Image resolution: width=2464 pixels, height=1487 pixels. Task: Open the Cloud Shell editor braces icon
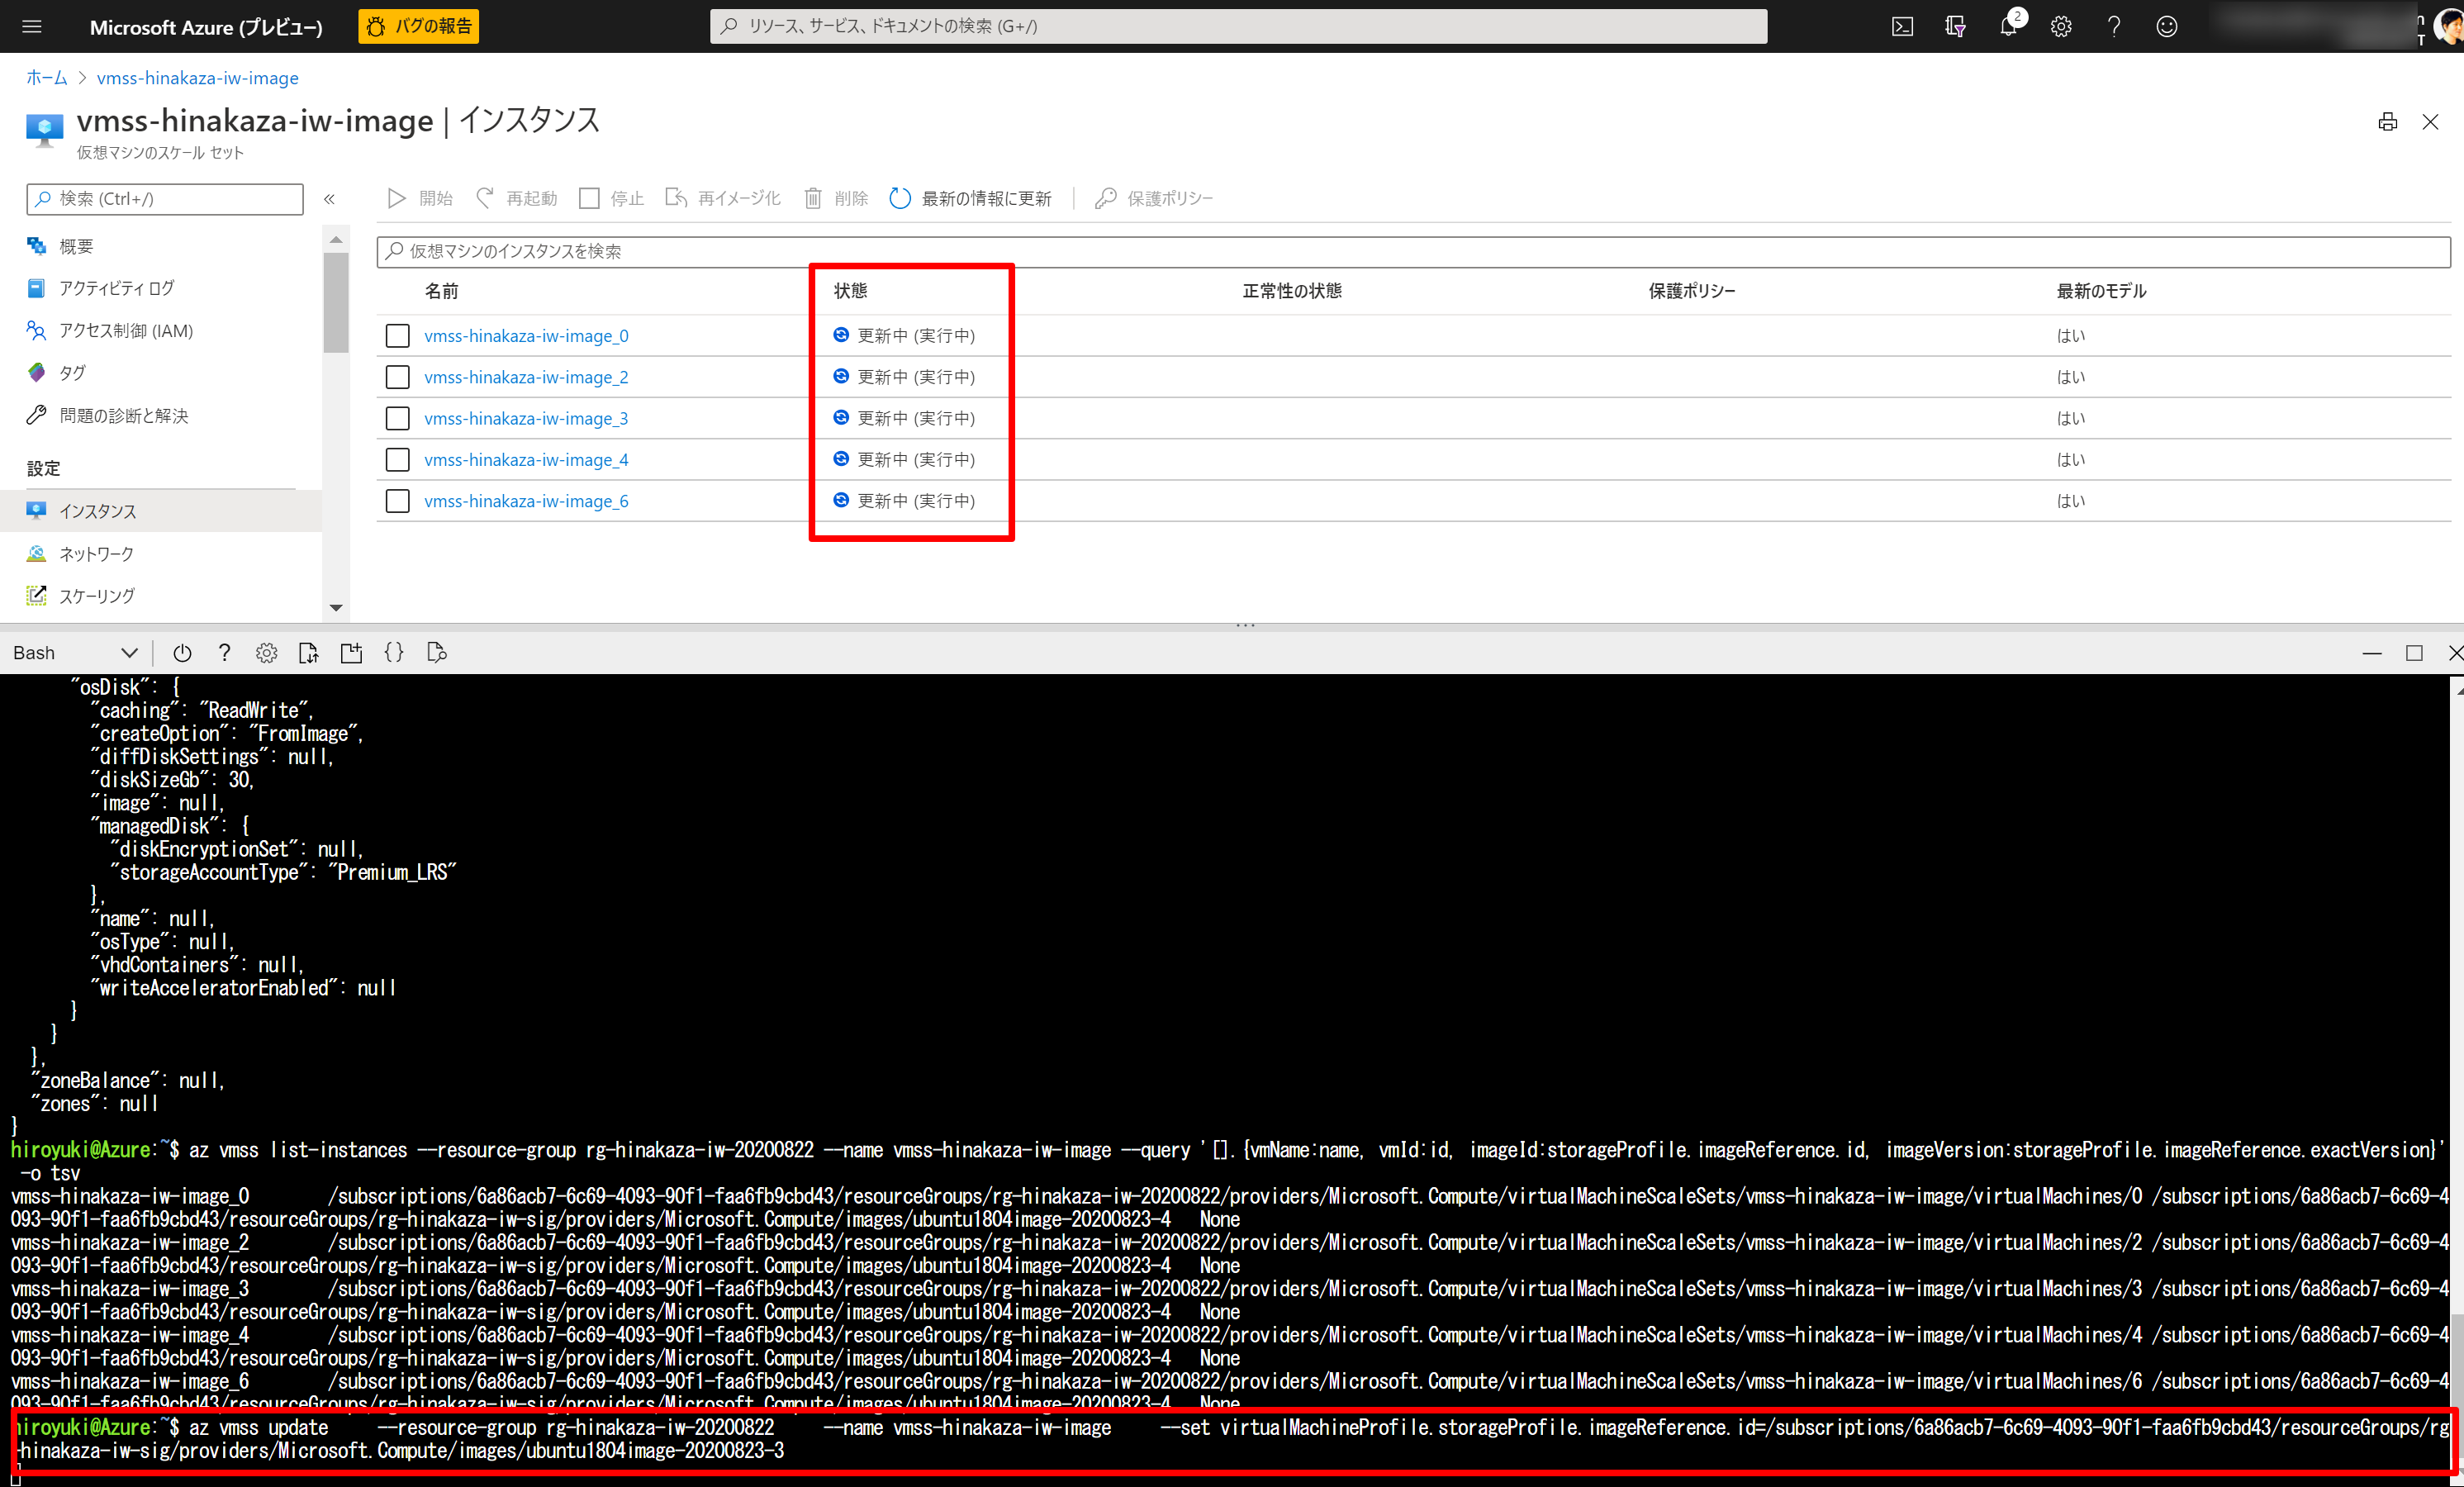click(394, 653)
